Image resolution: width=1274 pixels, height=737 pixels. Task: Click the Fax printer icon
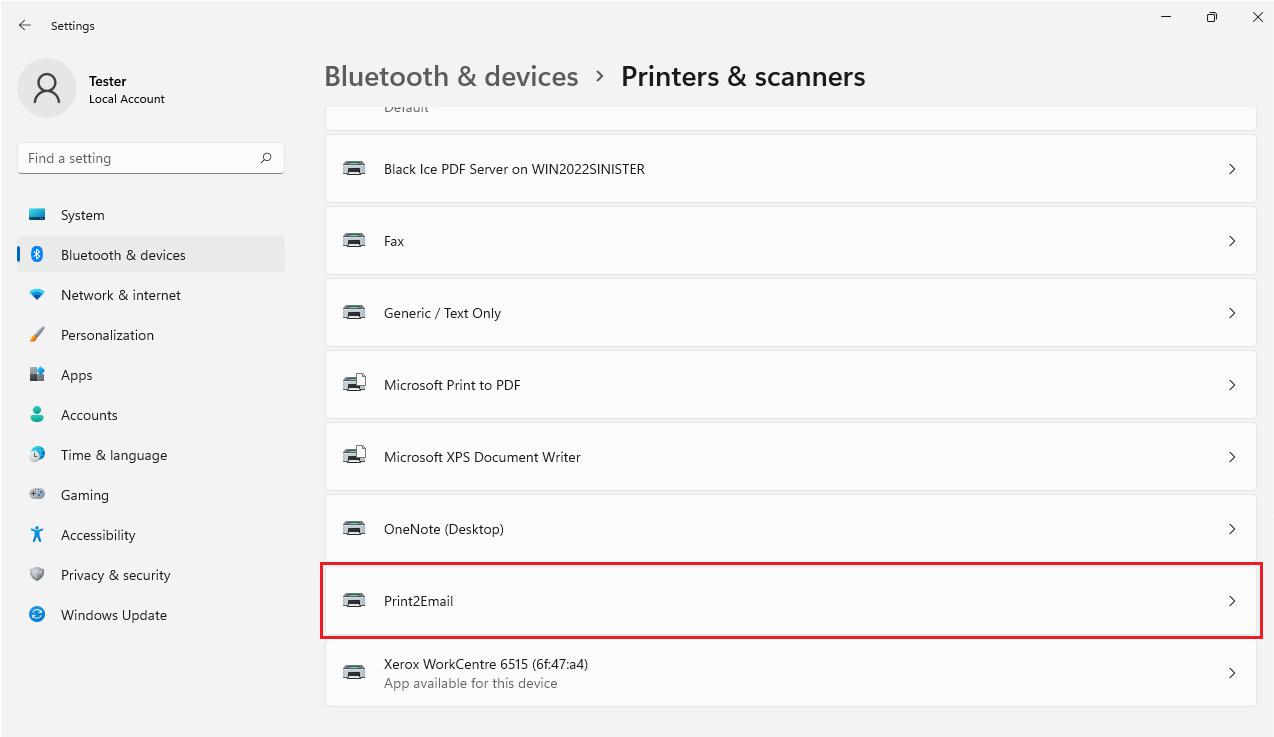[x=354, y=241]
